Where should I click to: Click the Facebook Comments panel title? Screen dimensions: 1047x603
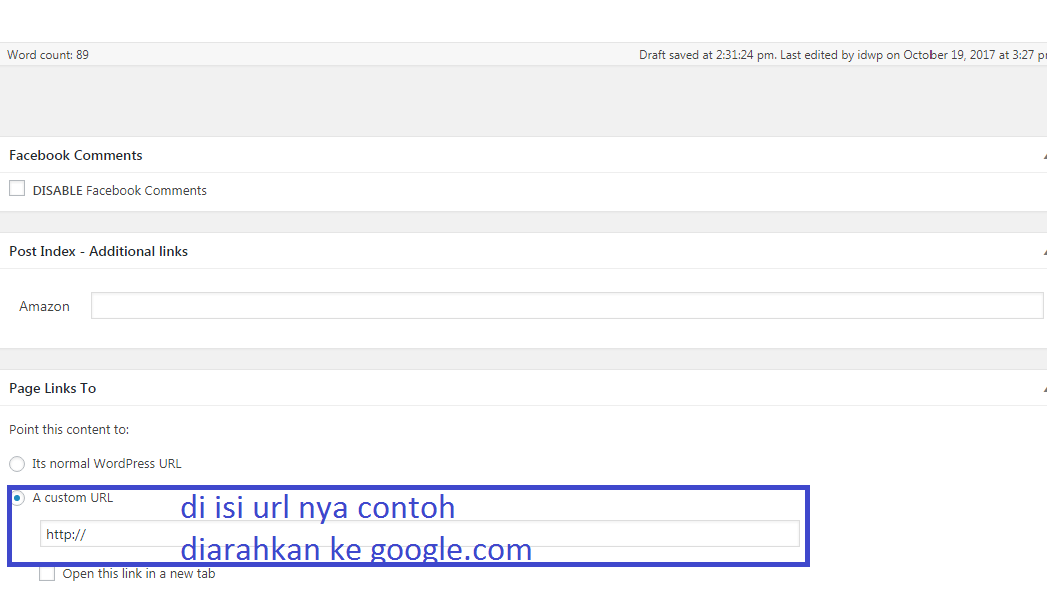pyautogui.click(x=76, y=155)
